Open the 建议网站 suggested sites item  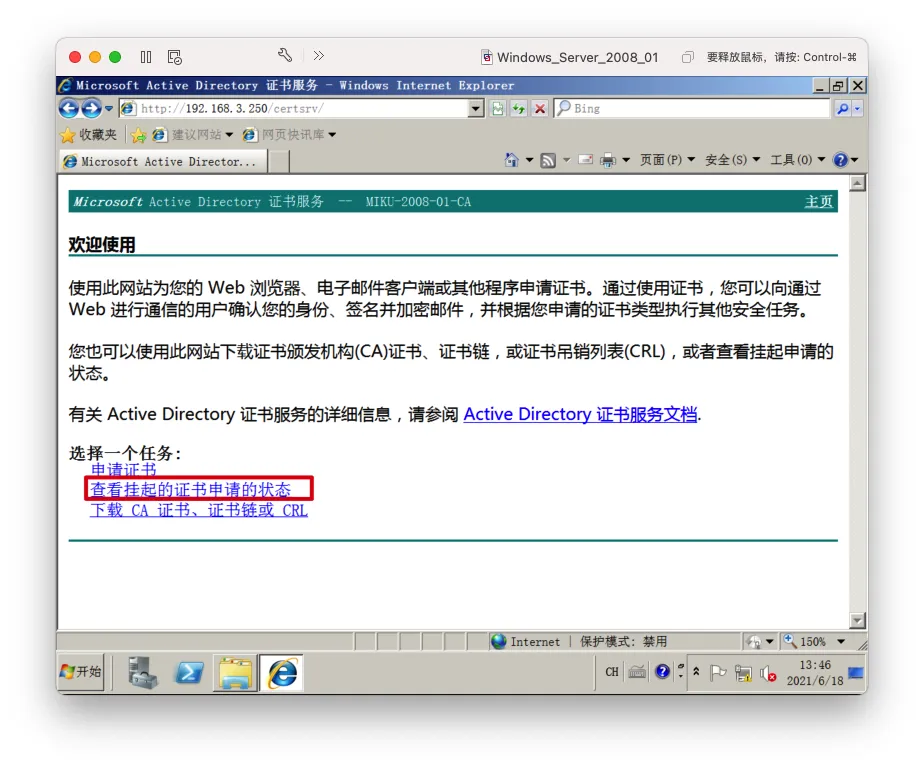(x=192, y=135)
